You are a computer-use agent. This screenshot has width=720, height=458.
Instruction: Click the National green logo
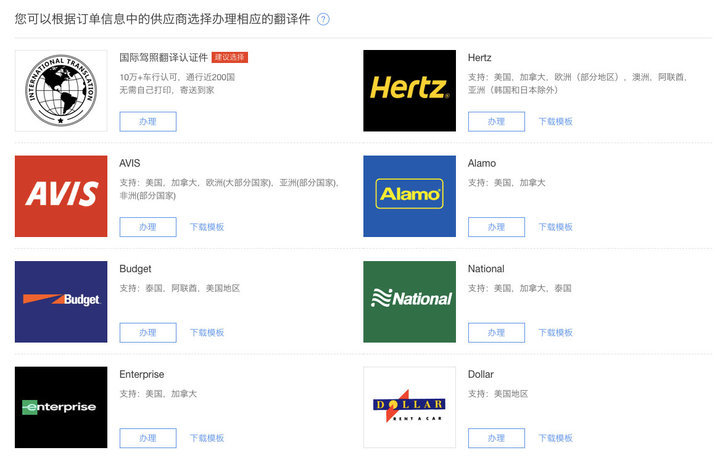pos(410,302)
